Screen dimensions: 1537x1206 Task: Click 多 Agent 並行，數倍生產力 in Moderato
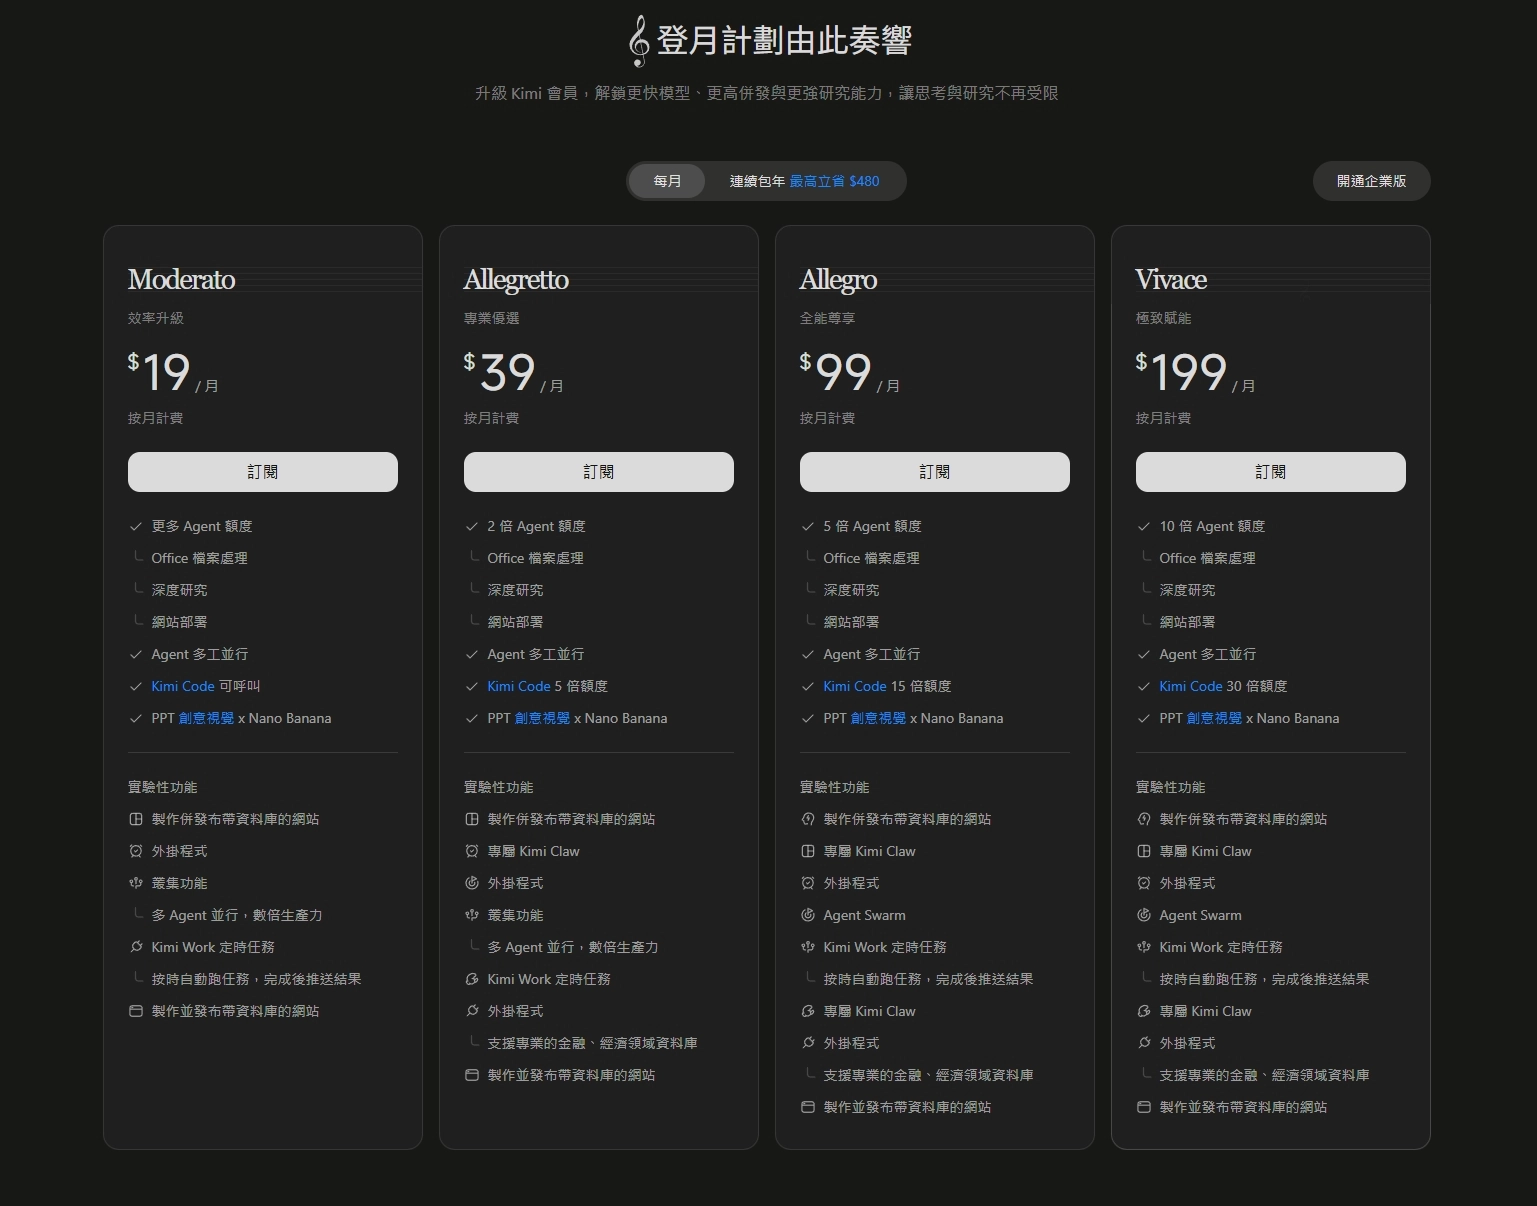(x=237, y=915)
